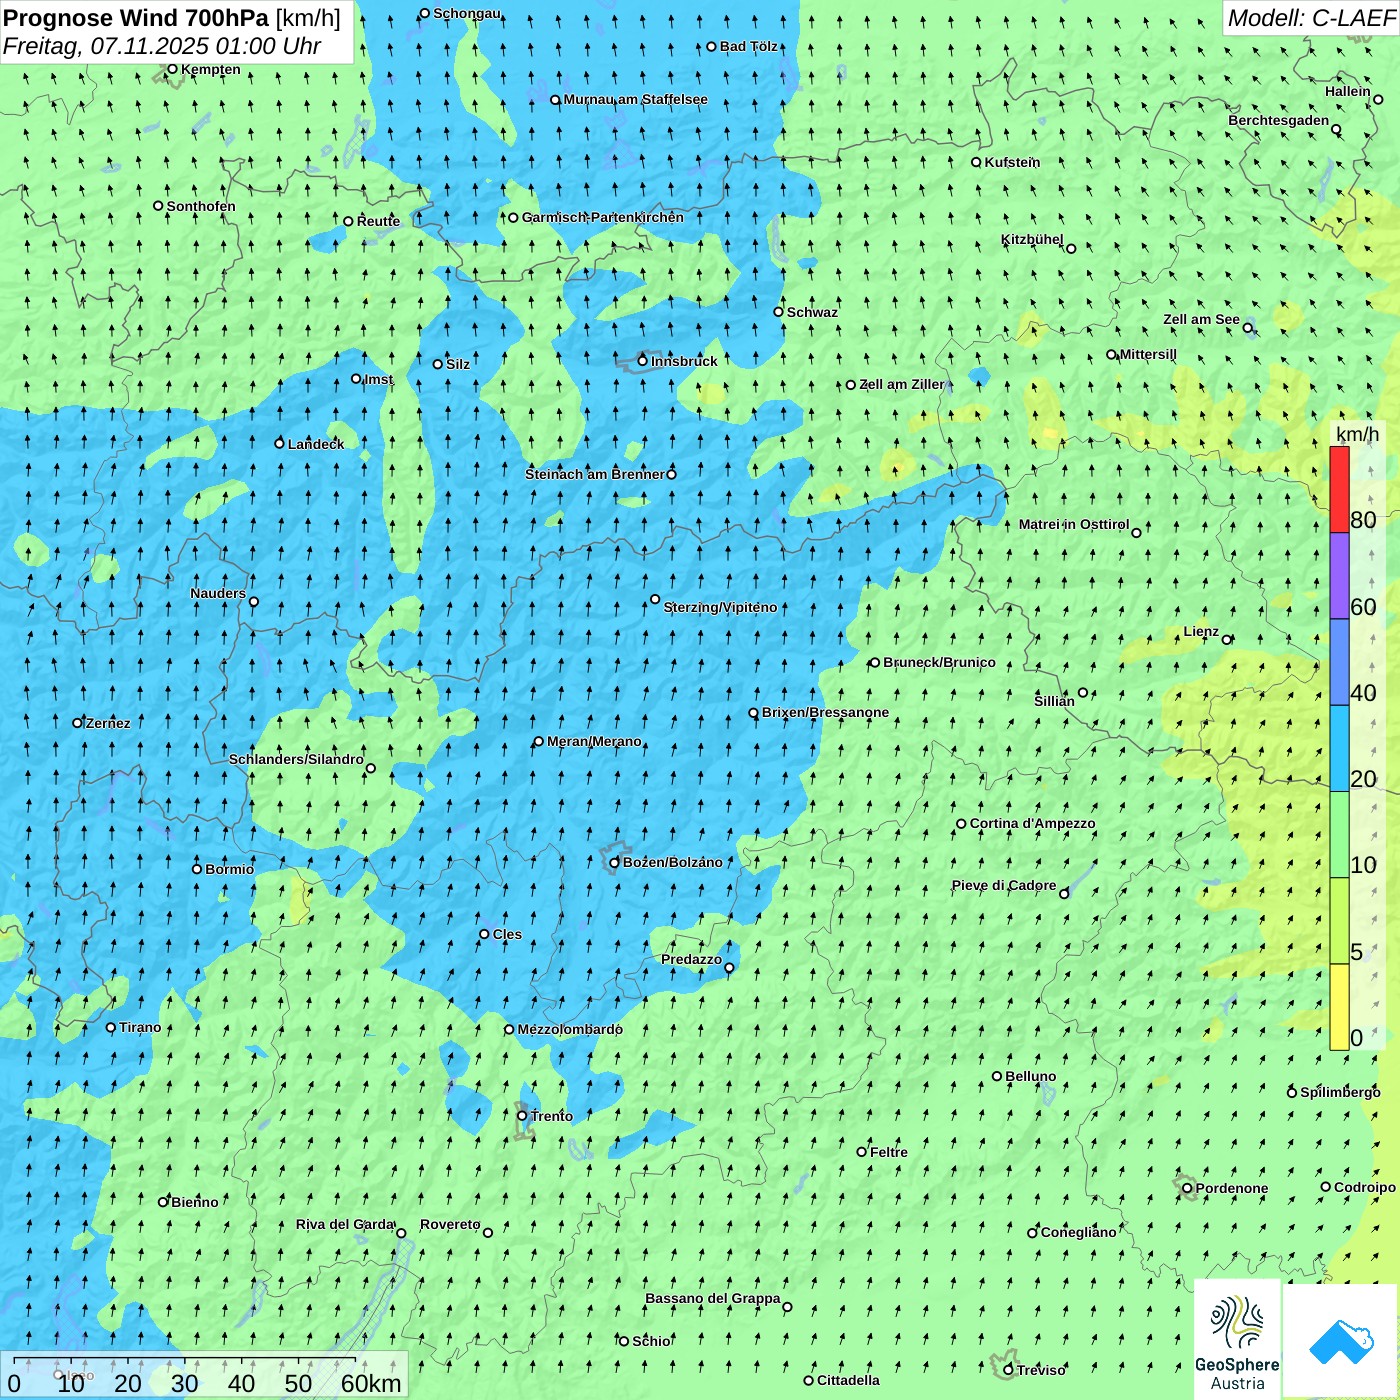Click the Nauders location dot
This screenshot has width=1400, height=1400.
point(254,602)
